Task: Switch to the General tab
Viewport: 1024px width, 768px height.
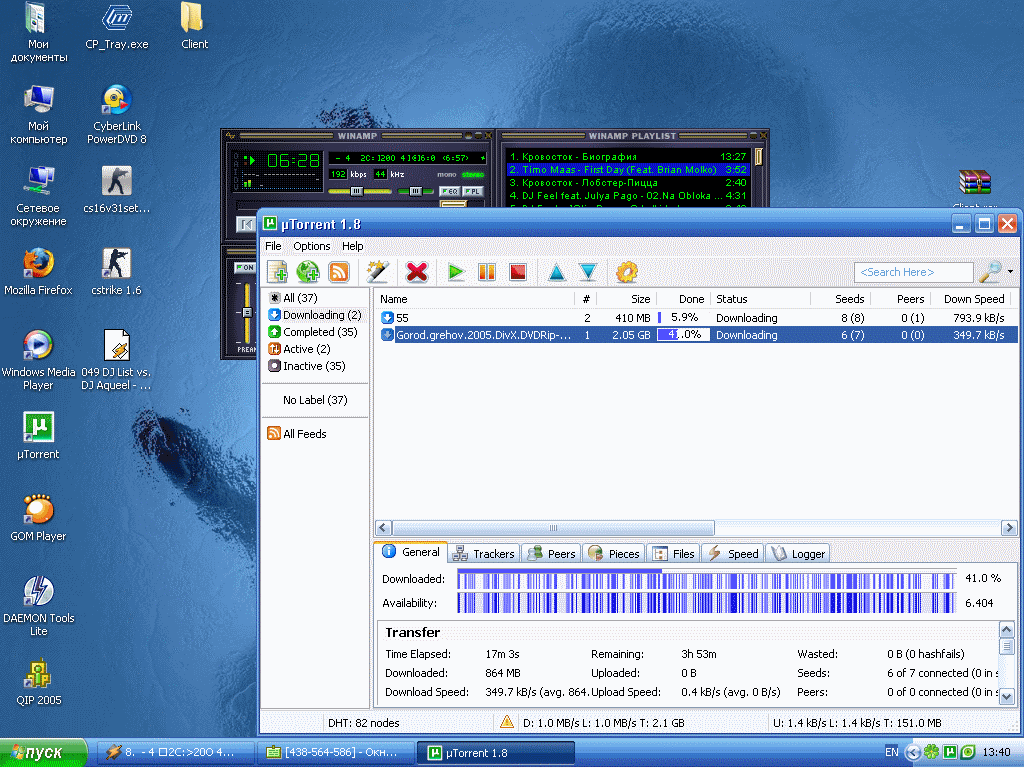Action: pyautogui.click(x=411, y=552)
